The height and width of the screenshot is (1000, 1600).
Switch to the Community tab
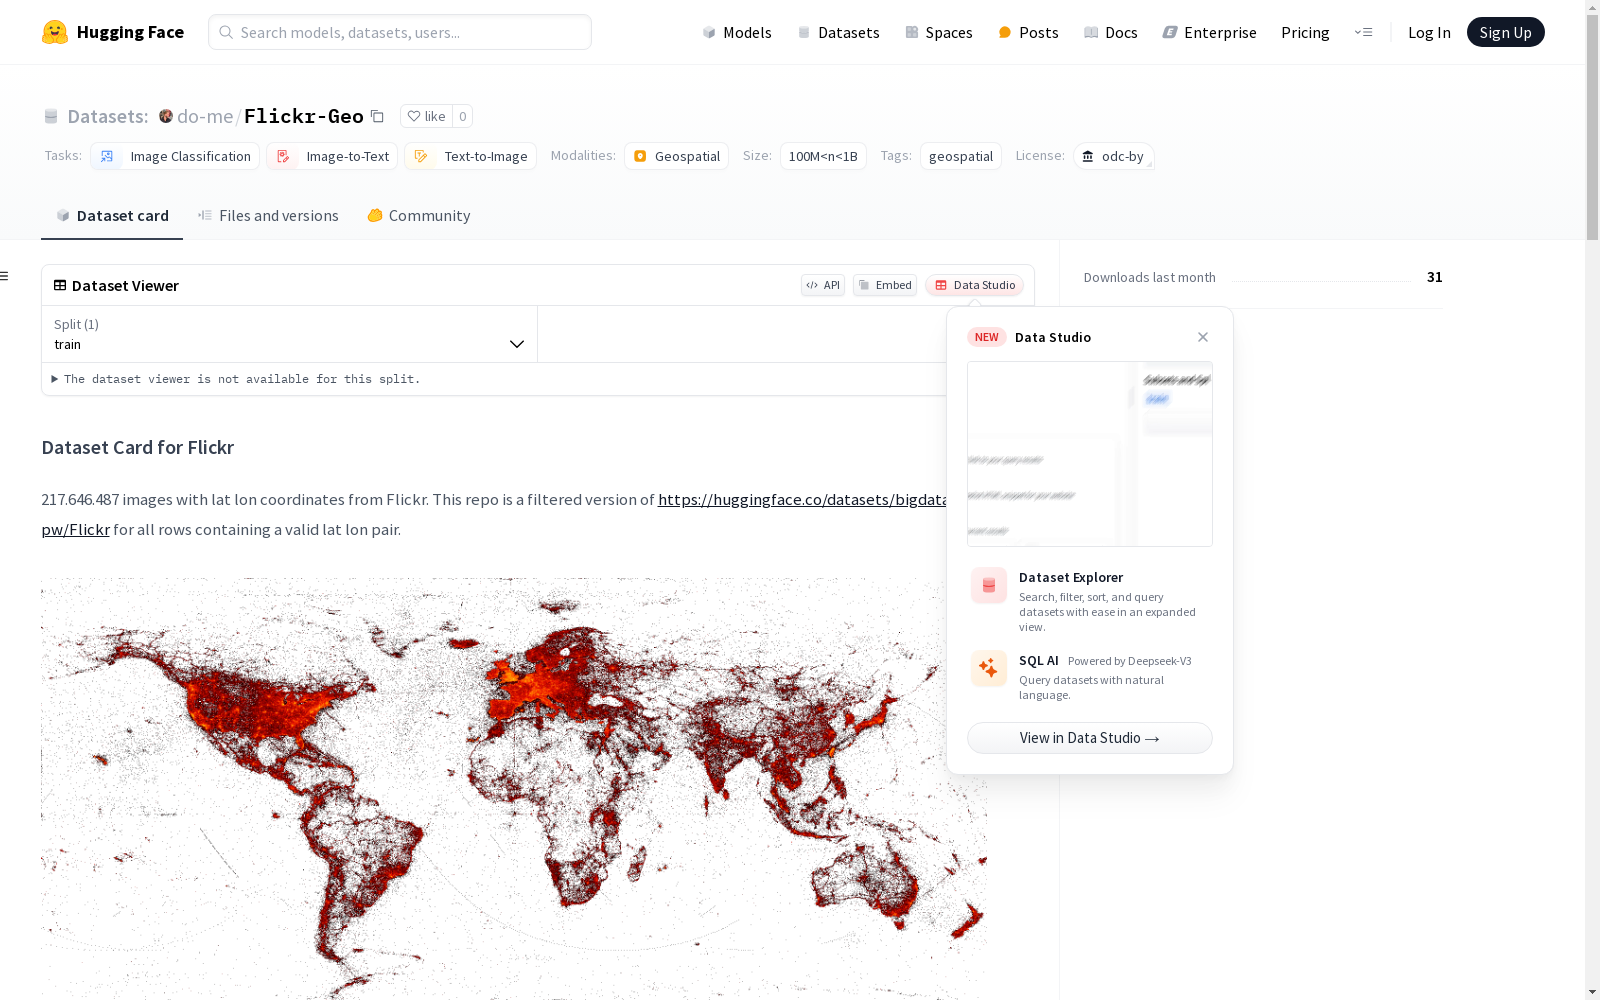click(x=419, y=215)
